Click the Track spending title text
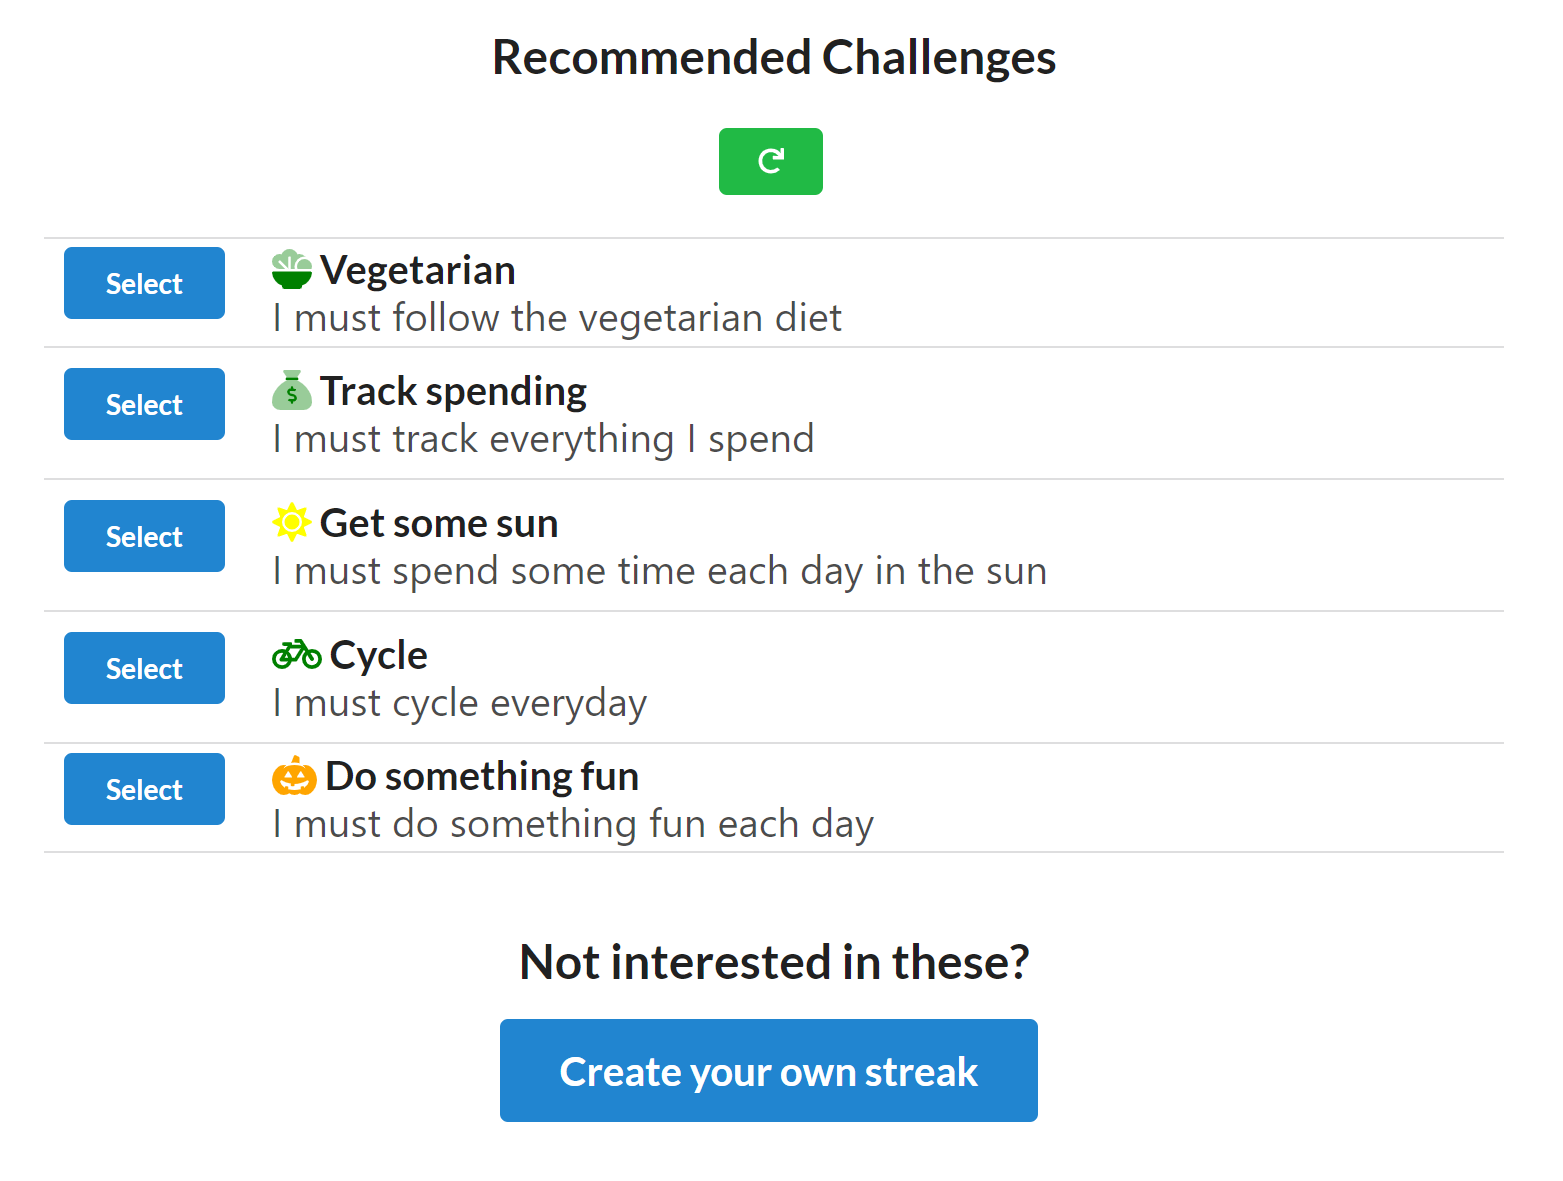 453,392
